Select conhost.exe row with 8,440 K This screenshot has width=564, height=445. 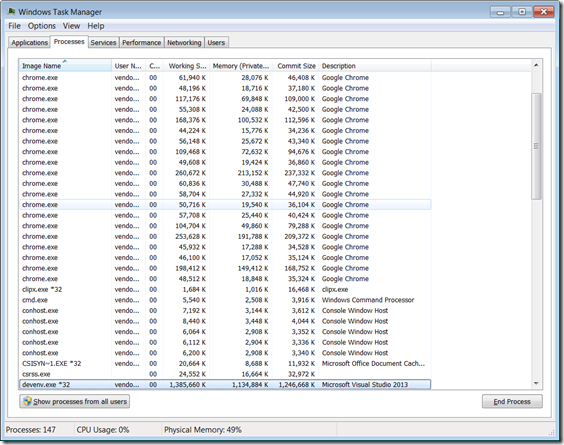(225, 321)
